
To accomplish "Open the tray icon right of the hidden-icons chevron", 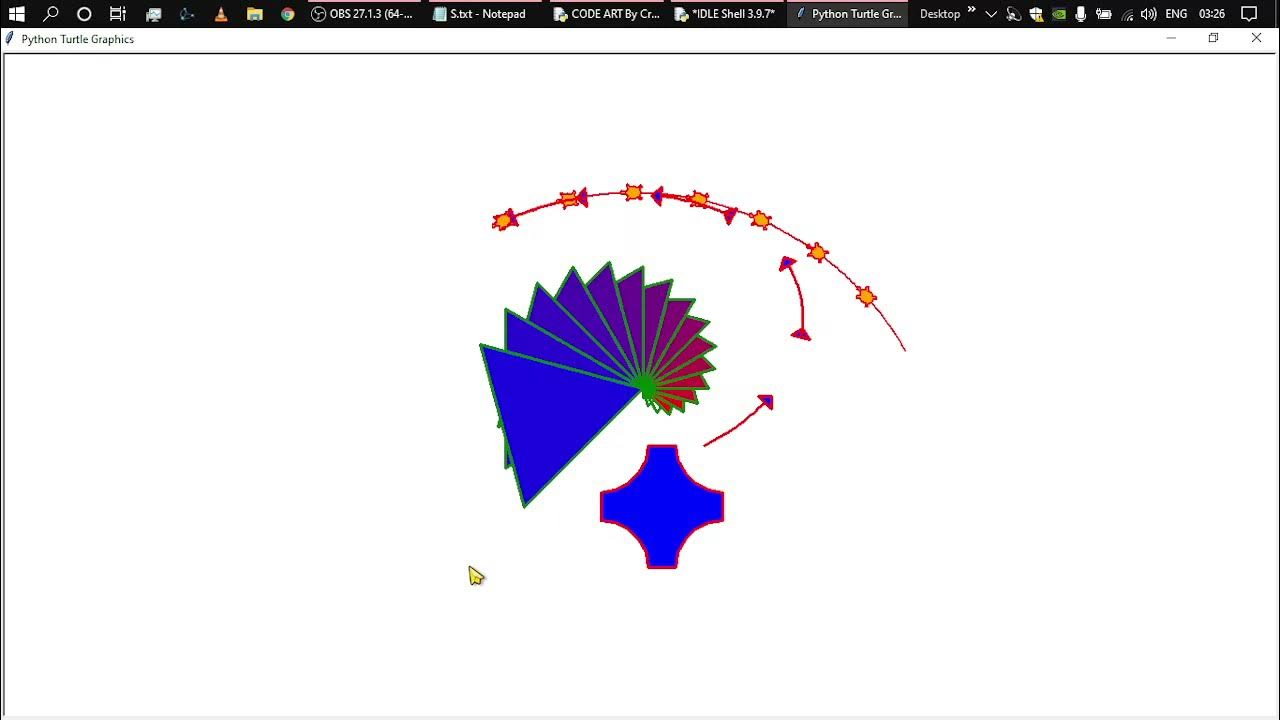I will tap(1013, 14).
